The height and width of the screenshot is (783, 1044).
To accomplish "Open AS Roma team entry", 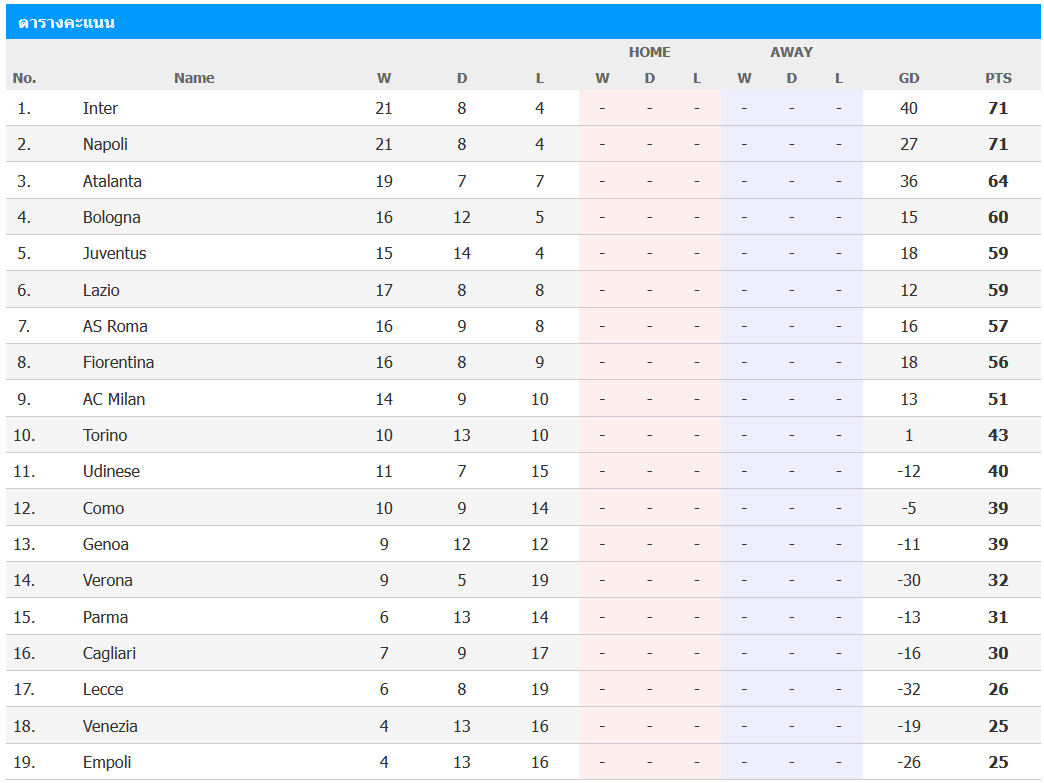I will 115,326.
